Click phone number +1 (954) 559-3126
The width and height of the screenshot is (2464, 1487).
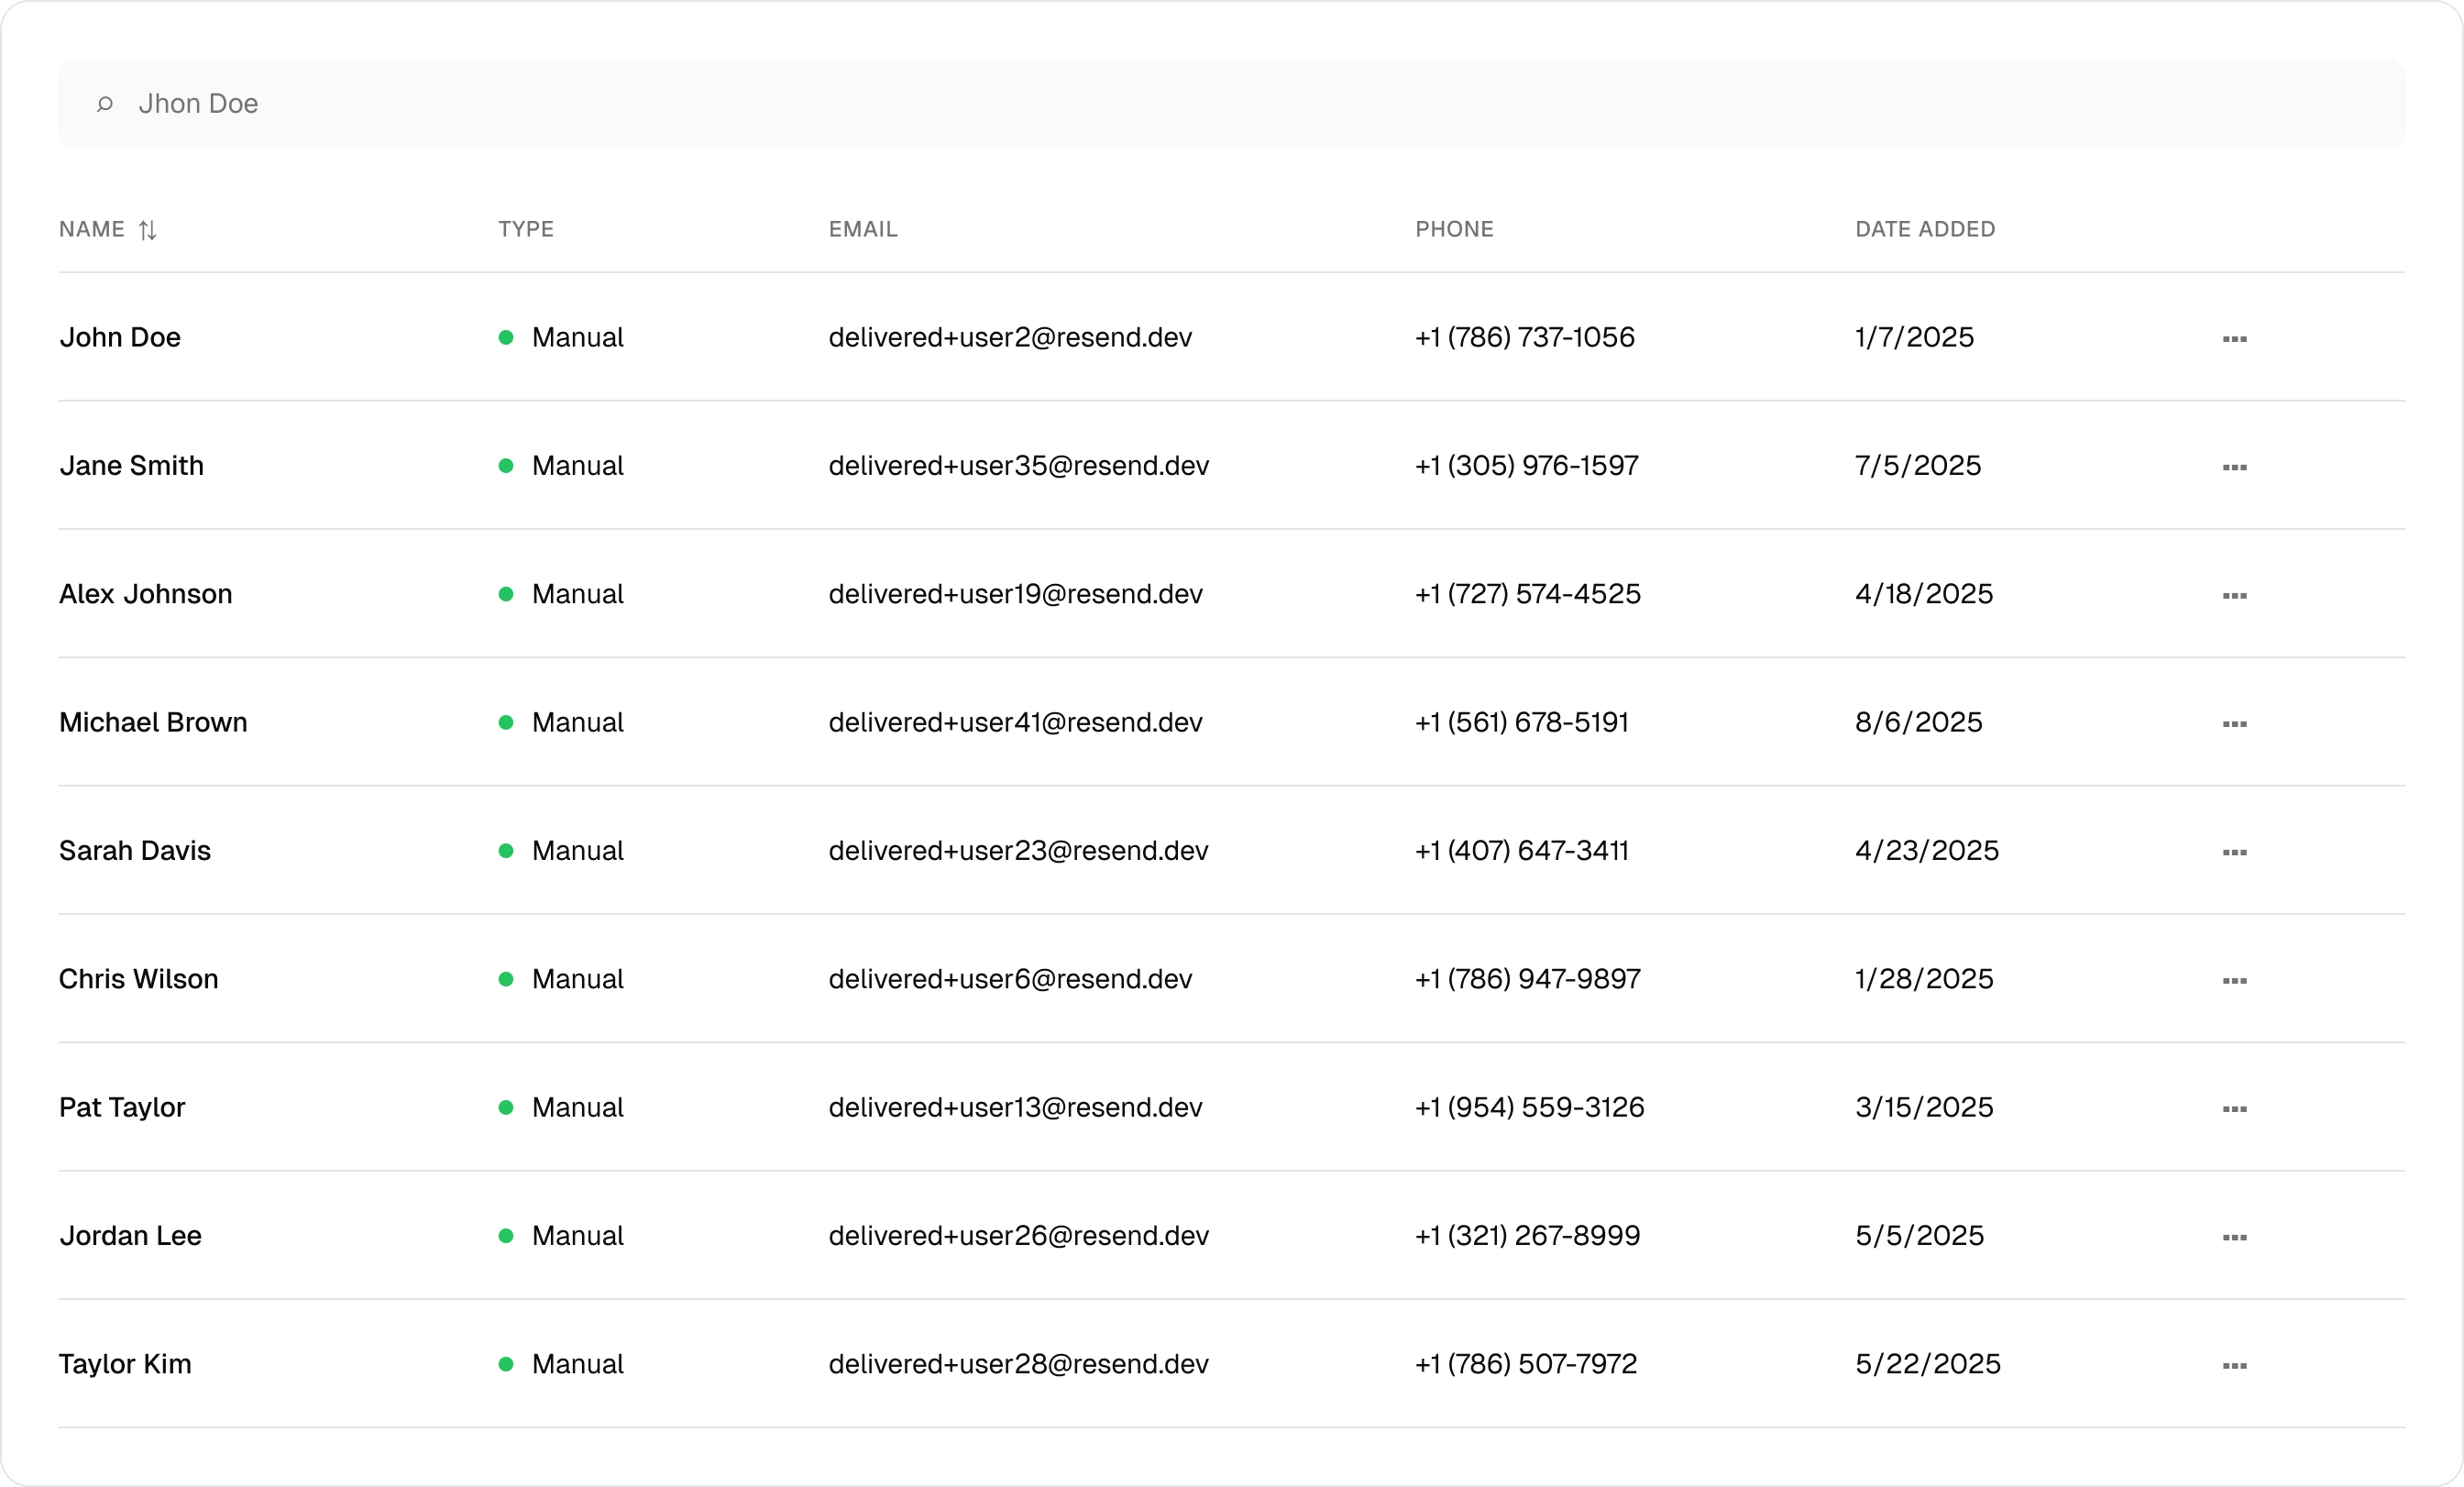point(1529,1107)
